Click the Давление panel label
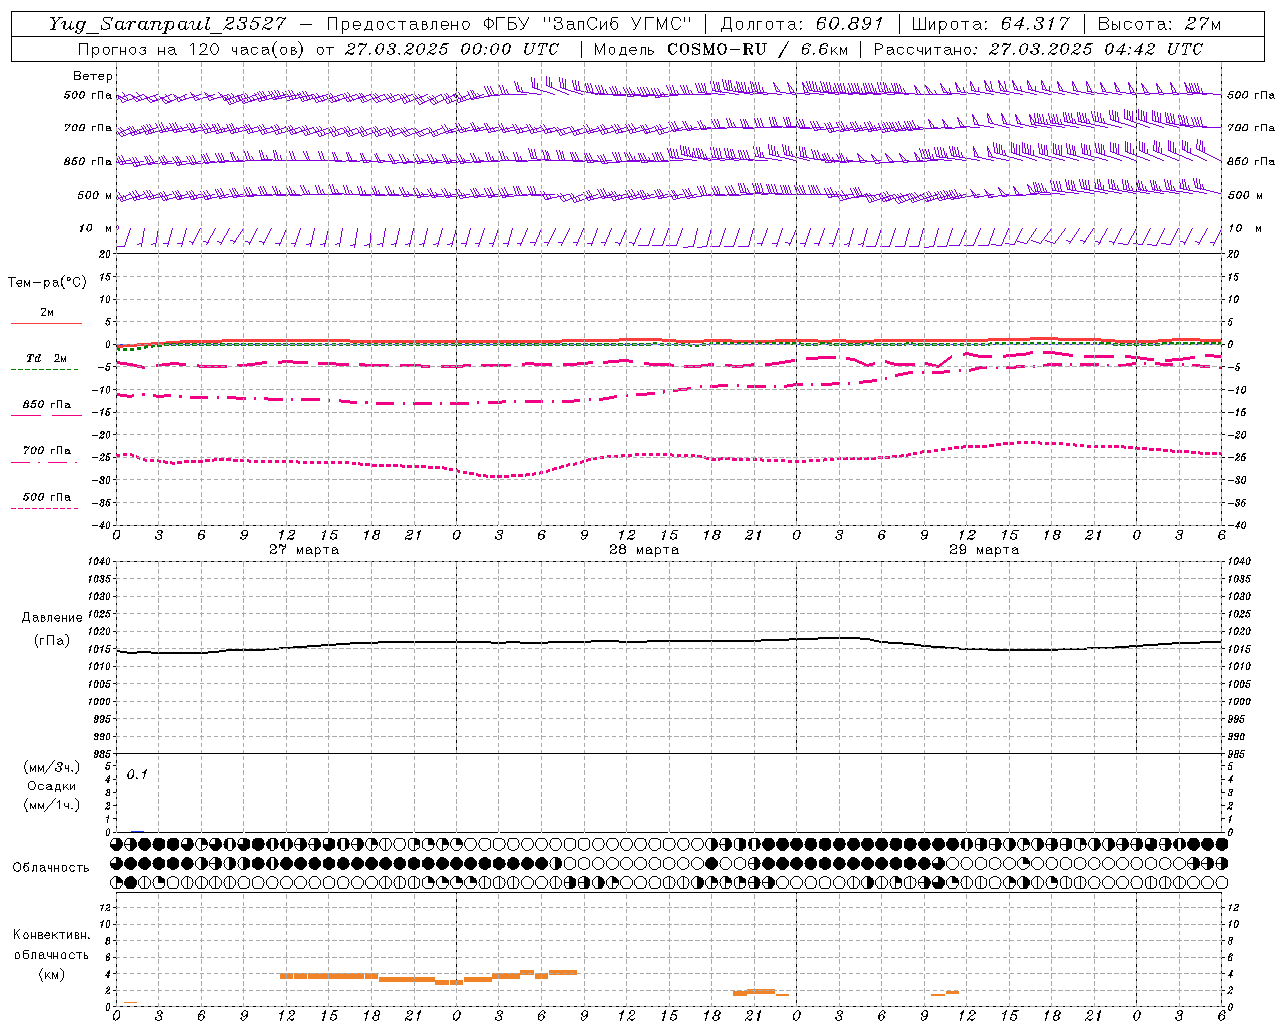Screen dimensions: 1280x1024 click(52, 618)
